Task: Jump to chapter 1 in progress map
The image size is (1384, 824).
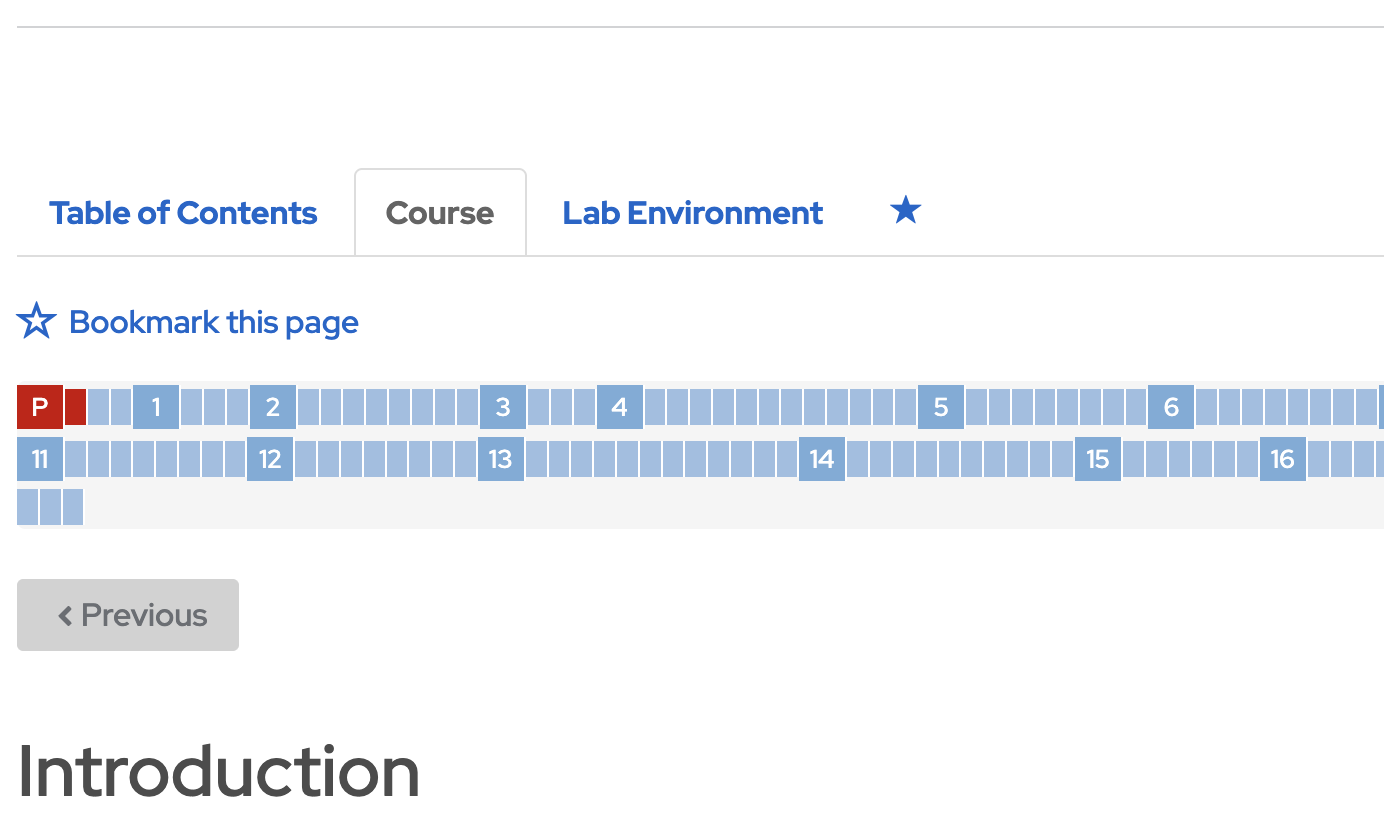Action: coord(156,407)
